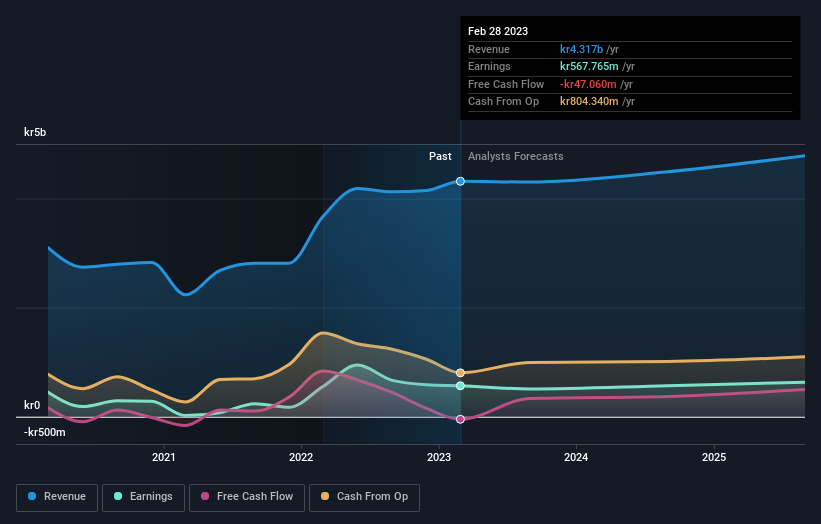The height and width of the screenshot is (524, 821).
Task: Click the Analysts Forecasts label
Action: tap(516, 157)
